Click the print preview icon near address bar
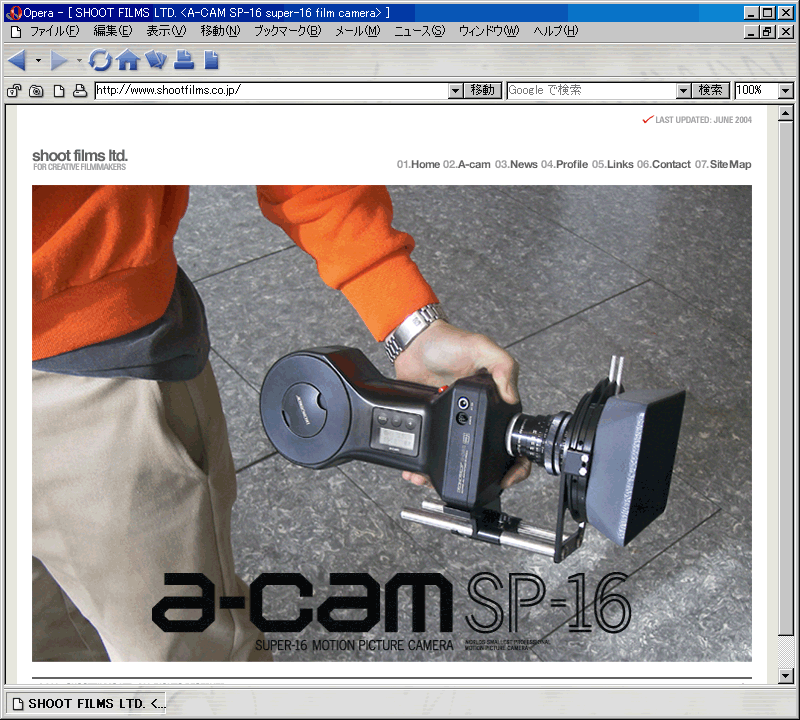 pyautogui.click(x=80, y=91)
